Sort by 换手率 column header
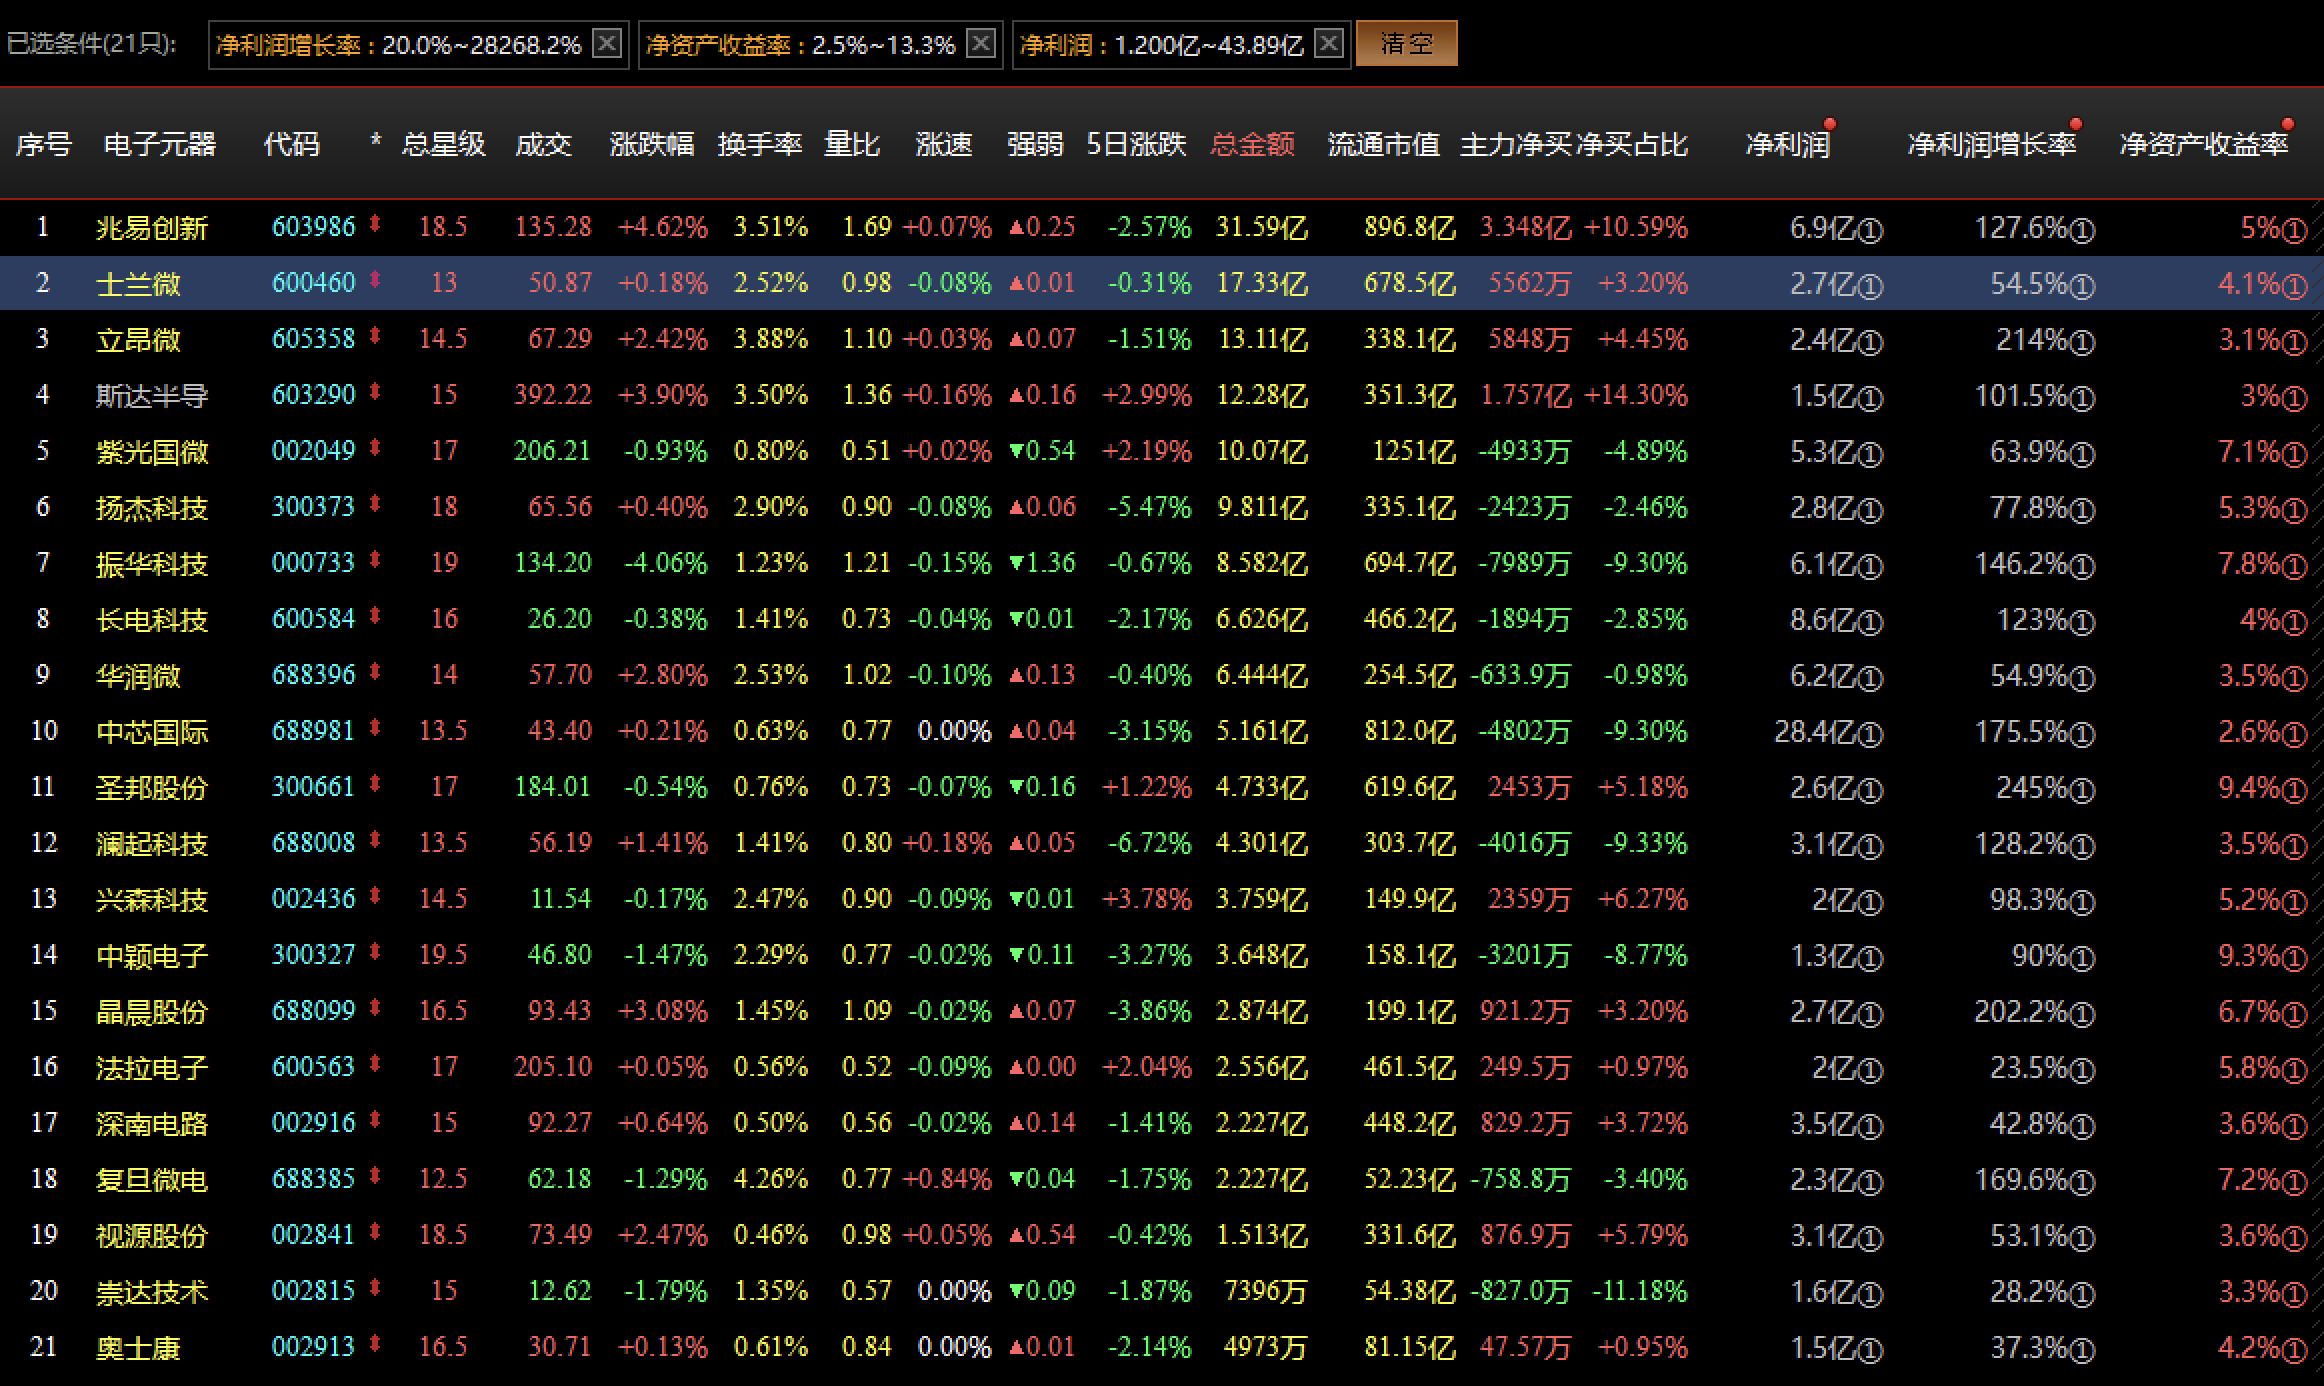 tap(760, 145)
